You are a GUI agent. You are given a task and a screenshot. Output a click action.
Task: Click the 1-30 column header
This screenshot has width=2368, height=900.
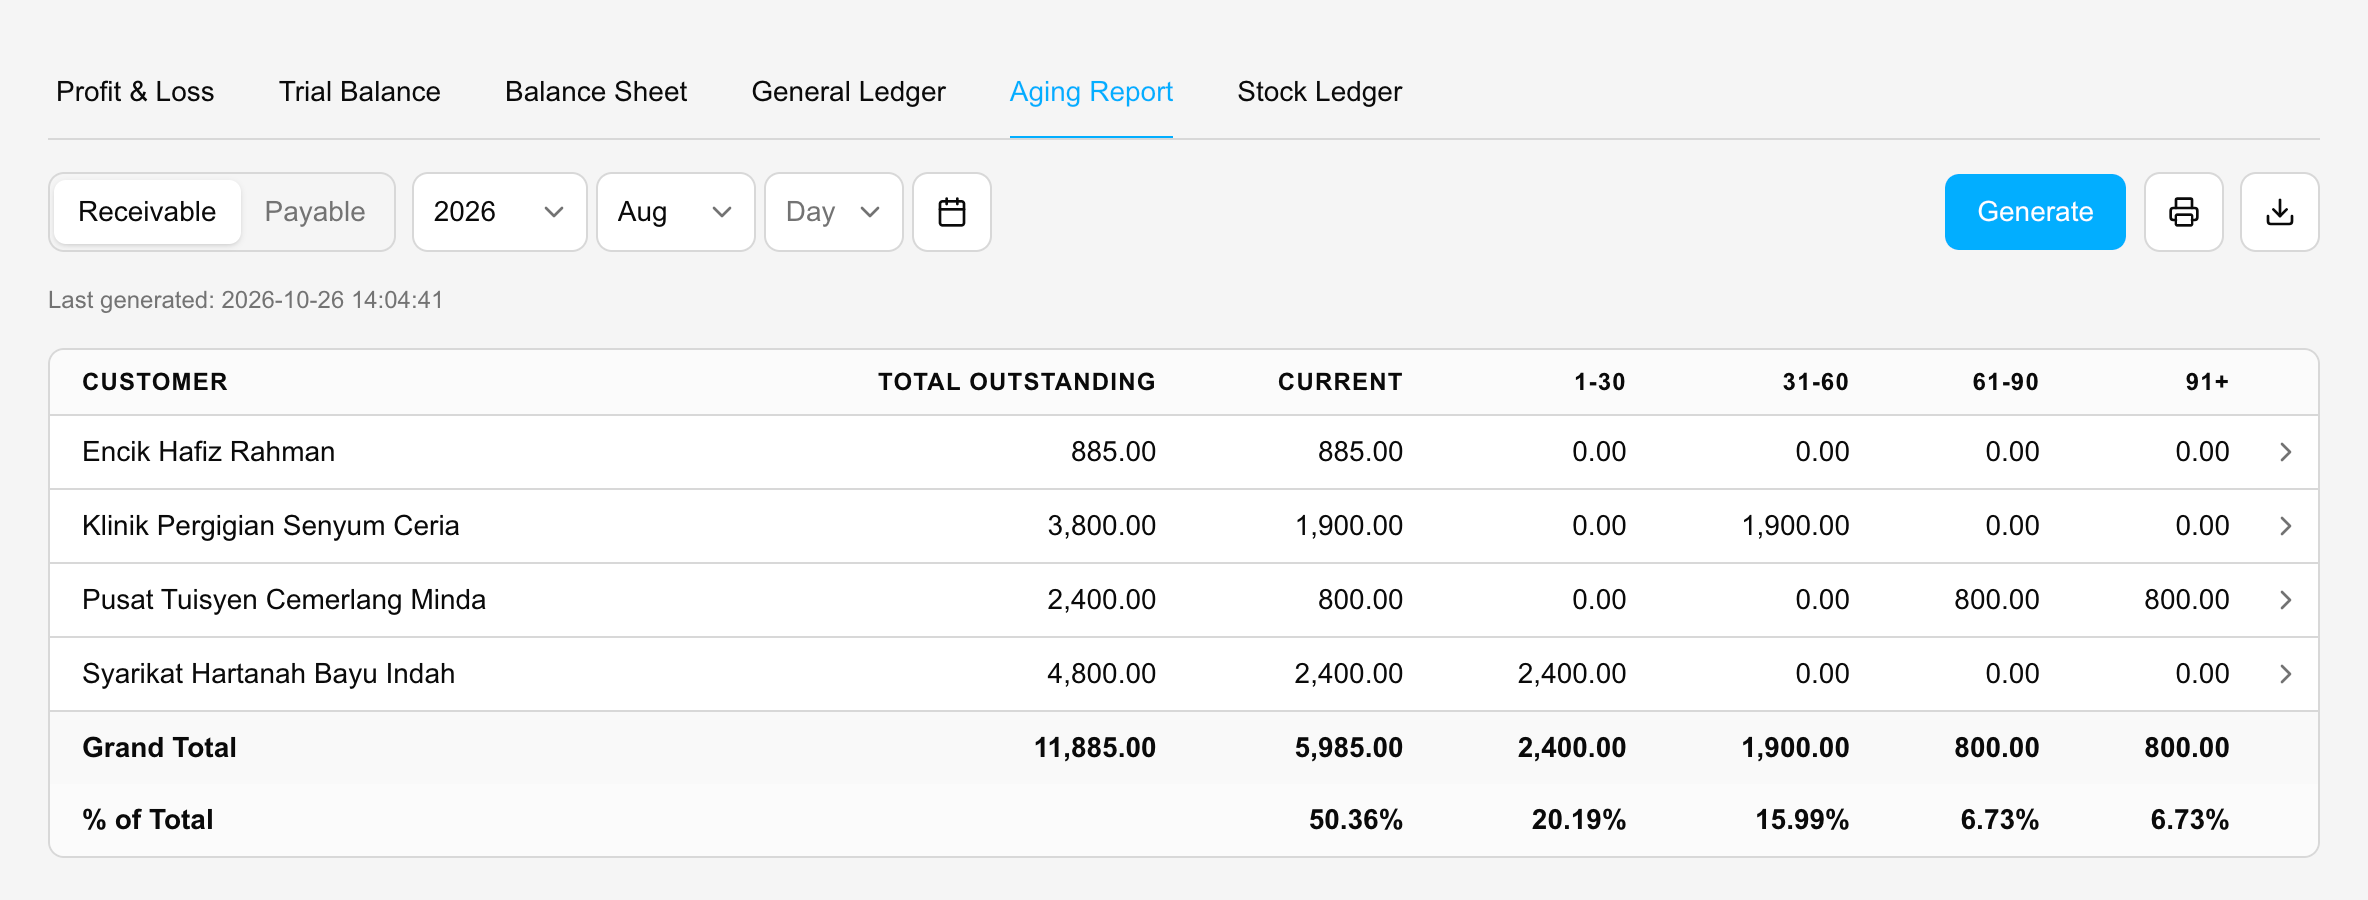1599,382
